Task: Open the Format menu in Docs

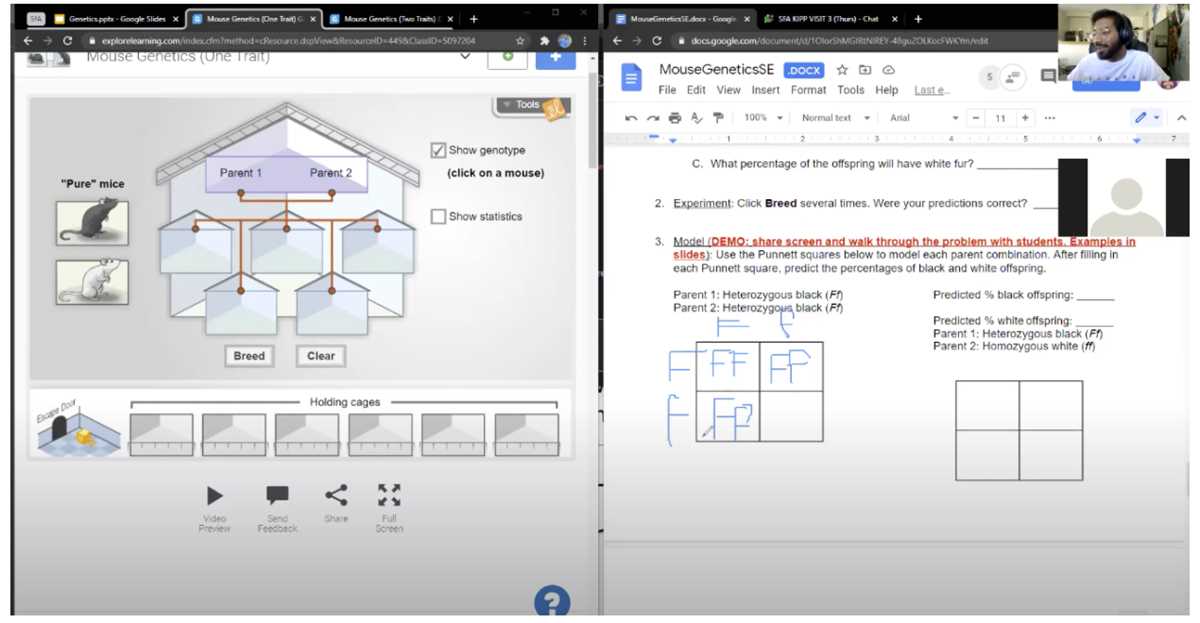Action: (808, 90)
